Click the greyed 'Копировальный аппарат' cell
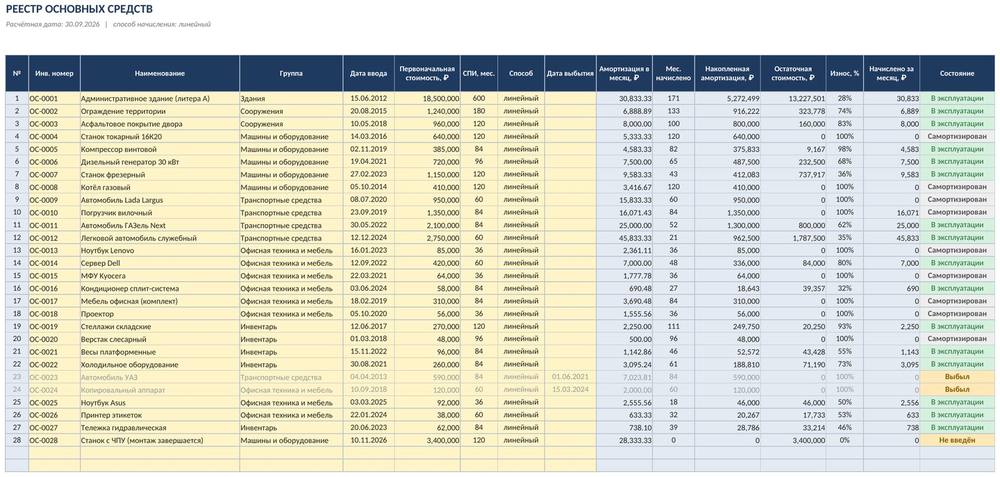Viewport: 1000px width, 477px height. tap(159, 390)
